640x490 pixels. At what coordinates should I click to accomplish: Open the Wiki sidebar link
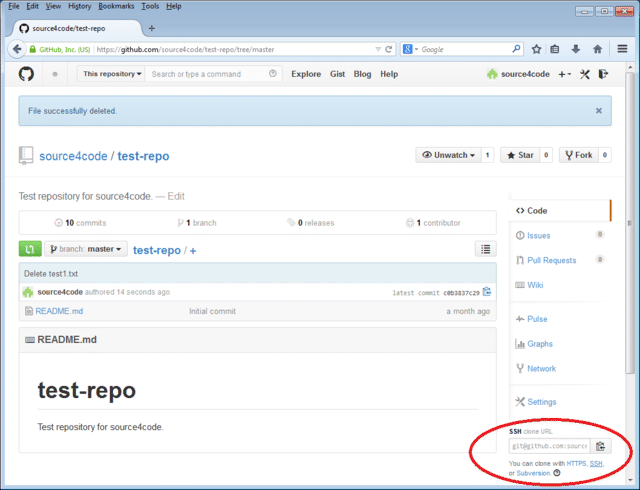pos(535,285)
